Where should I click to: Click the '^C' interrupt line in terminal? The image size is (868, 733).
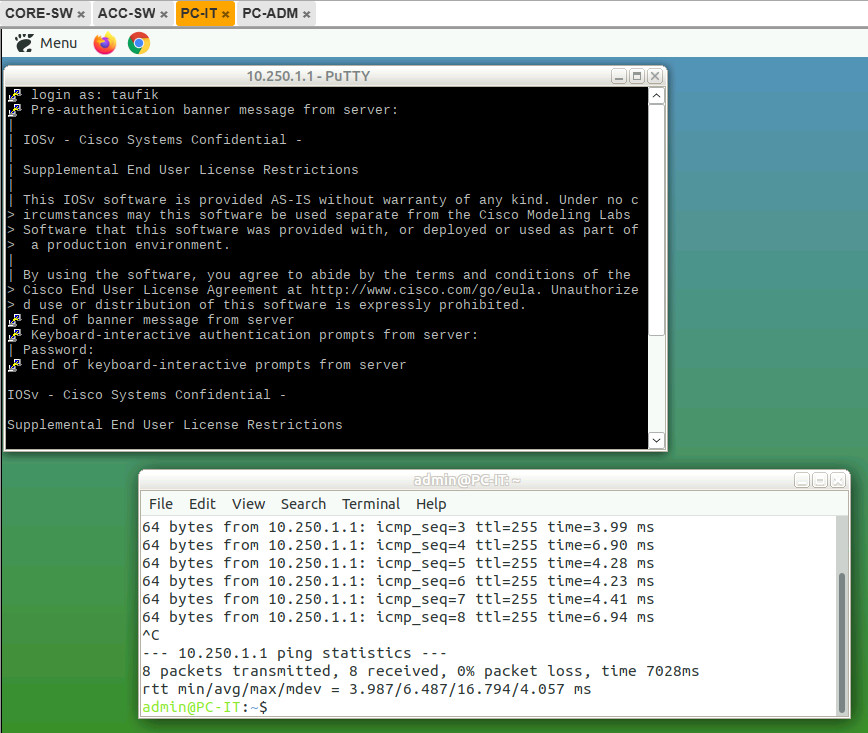coord(151,635)
